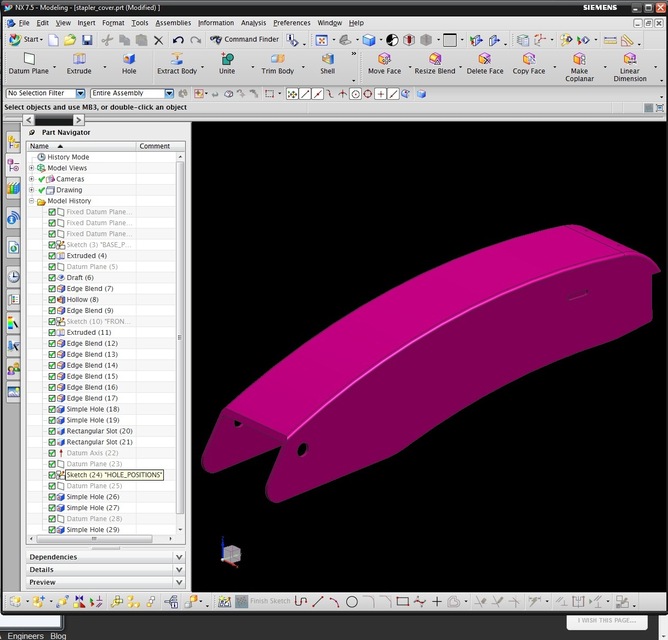Uncheck the Hollow (8) feature
This screenshot has height=640, width=668.
click(x=52, y=300)
